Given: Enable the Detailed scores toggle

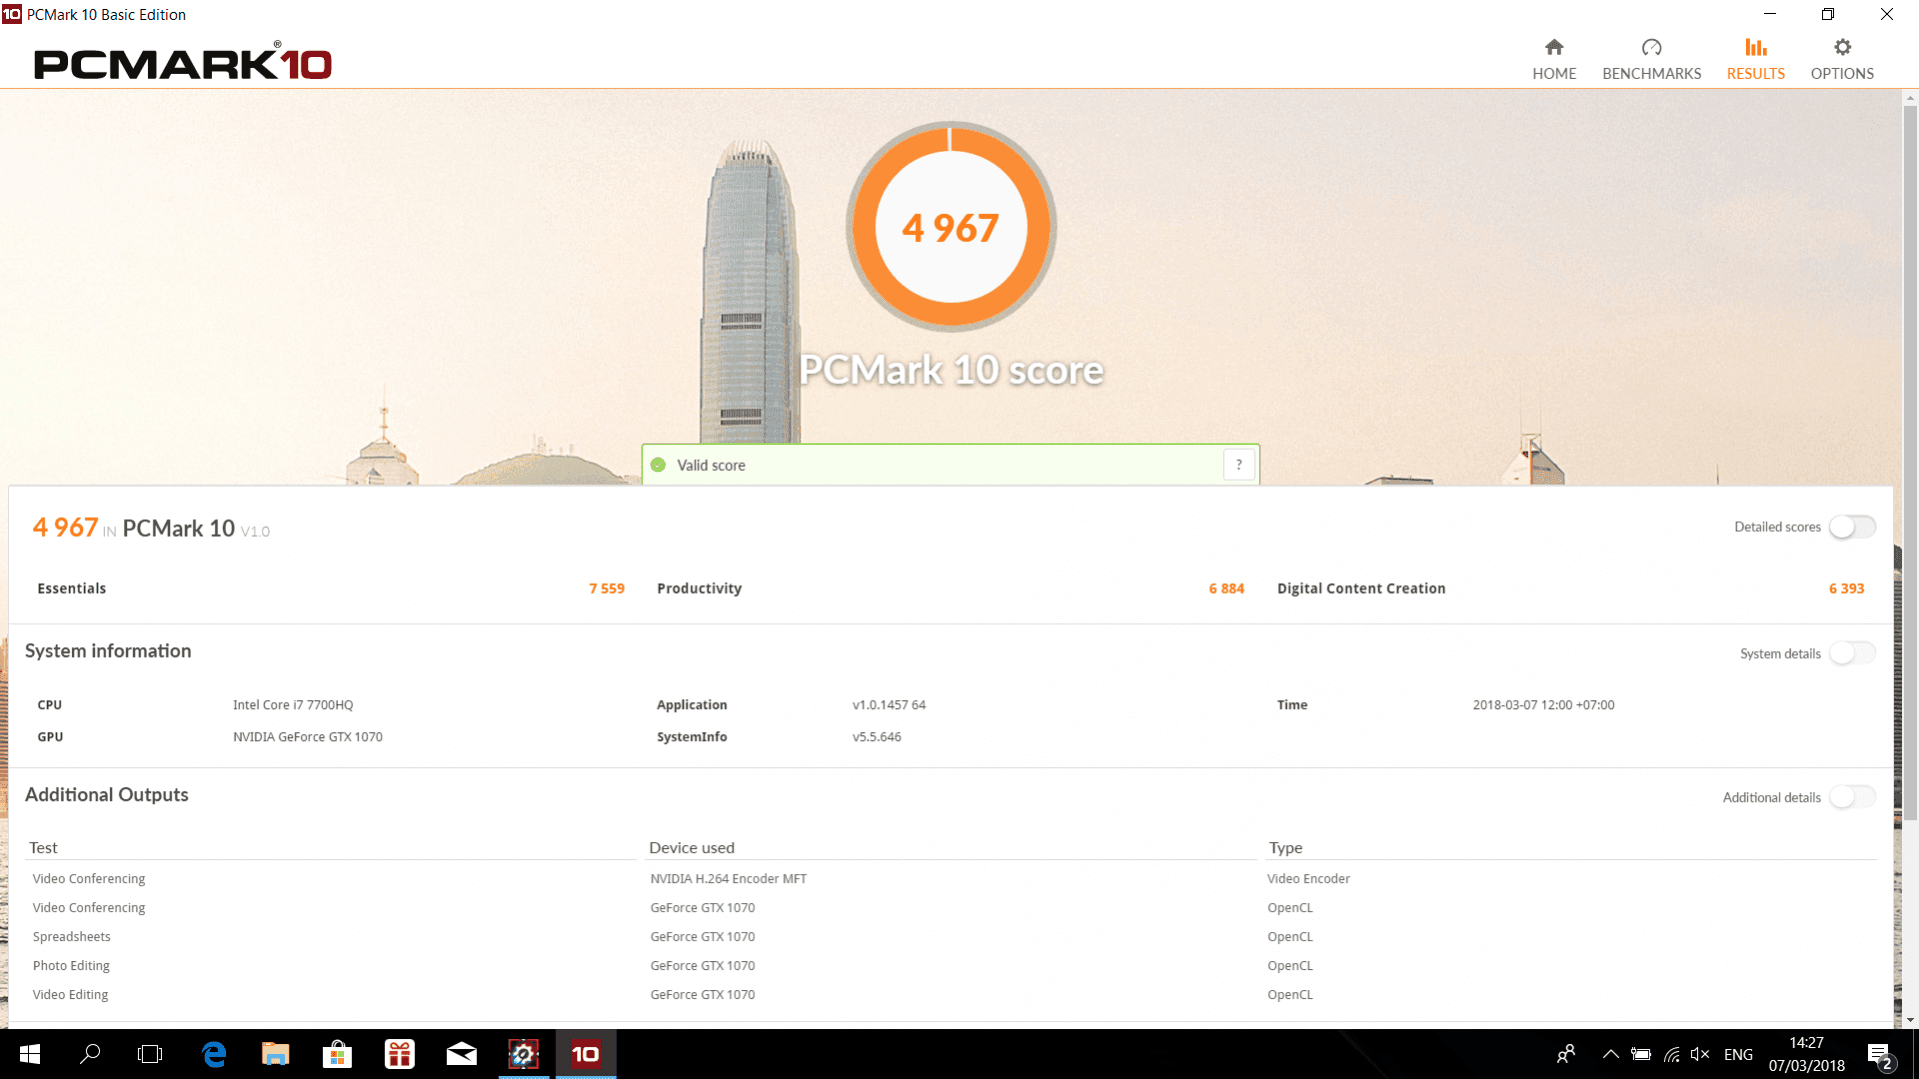Looking at the screenshot, I should [x=1852, y=527].
